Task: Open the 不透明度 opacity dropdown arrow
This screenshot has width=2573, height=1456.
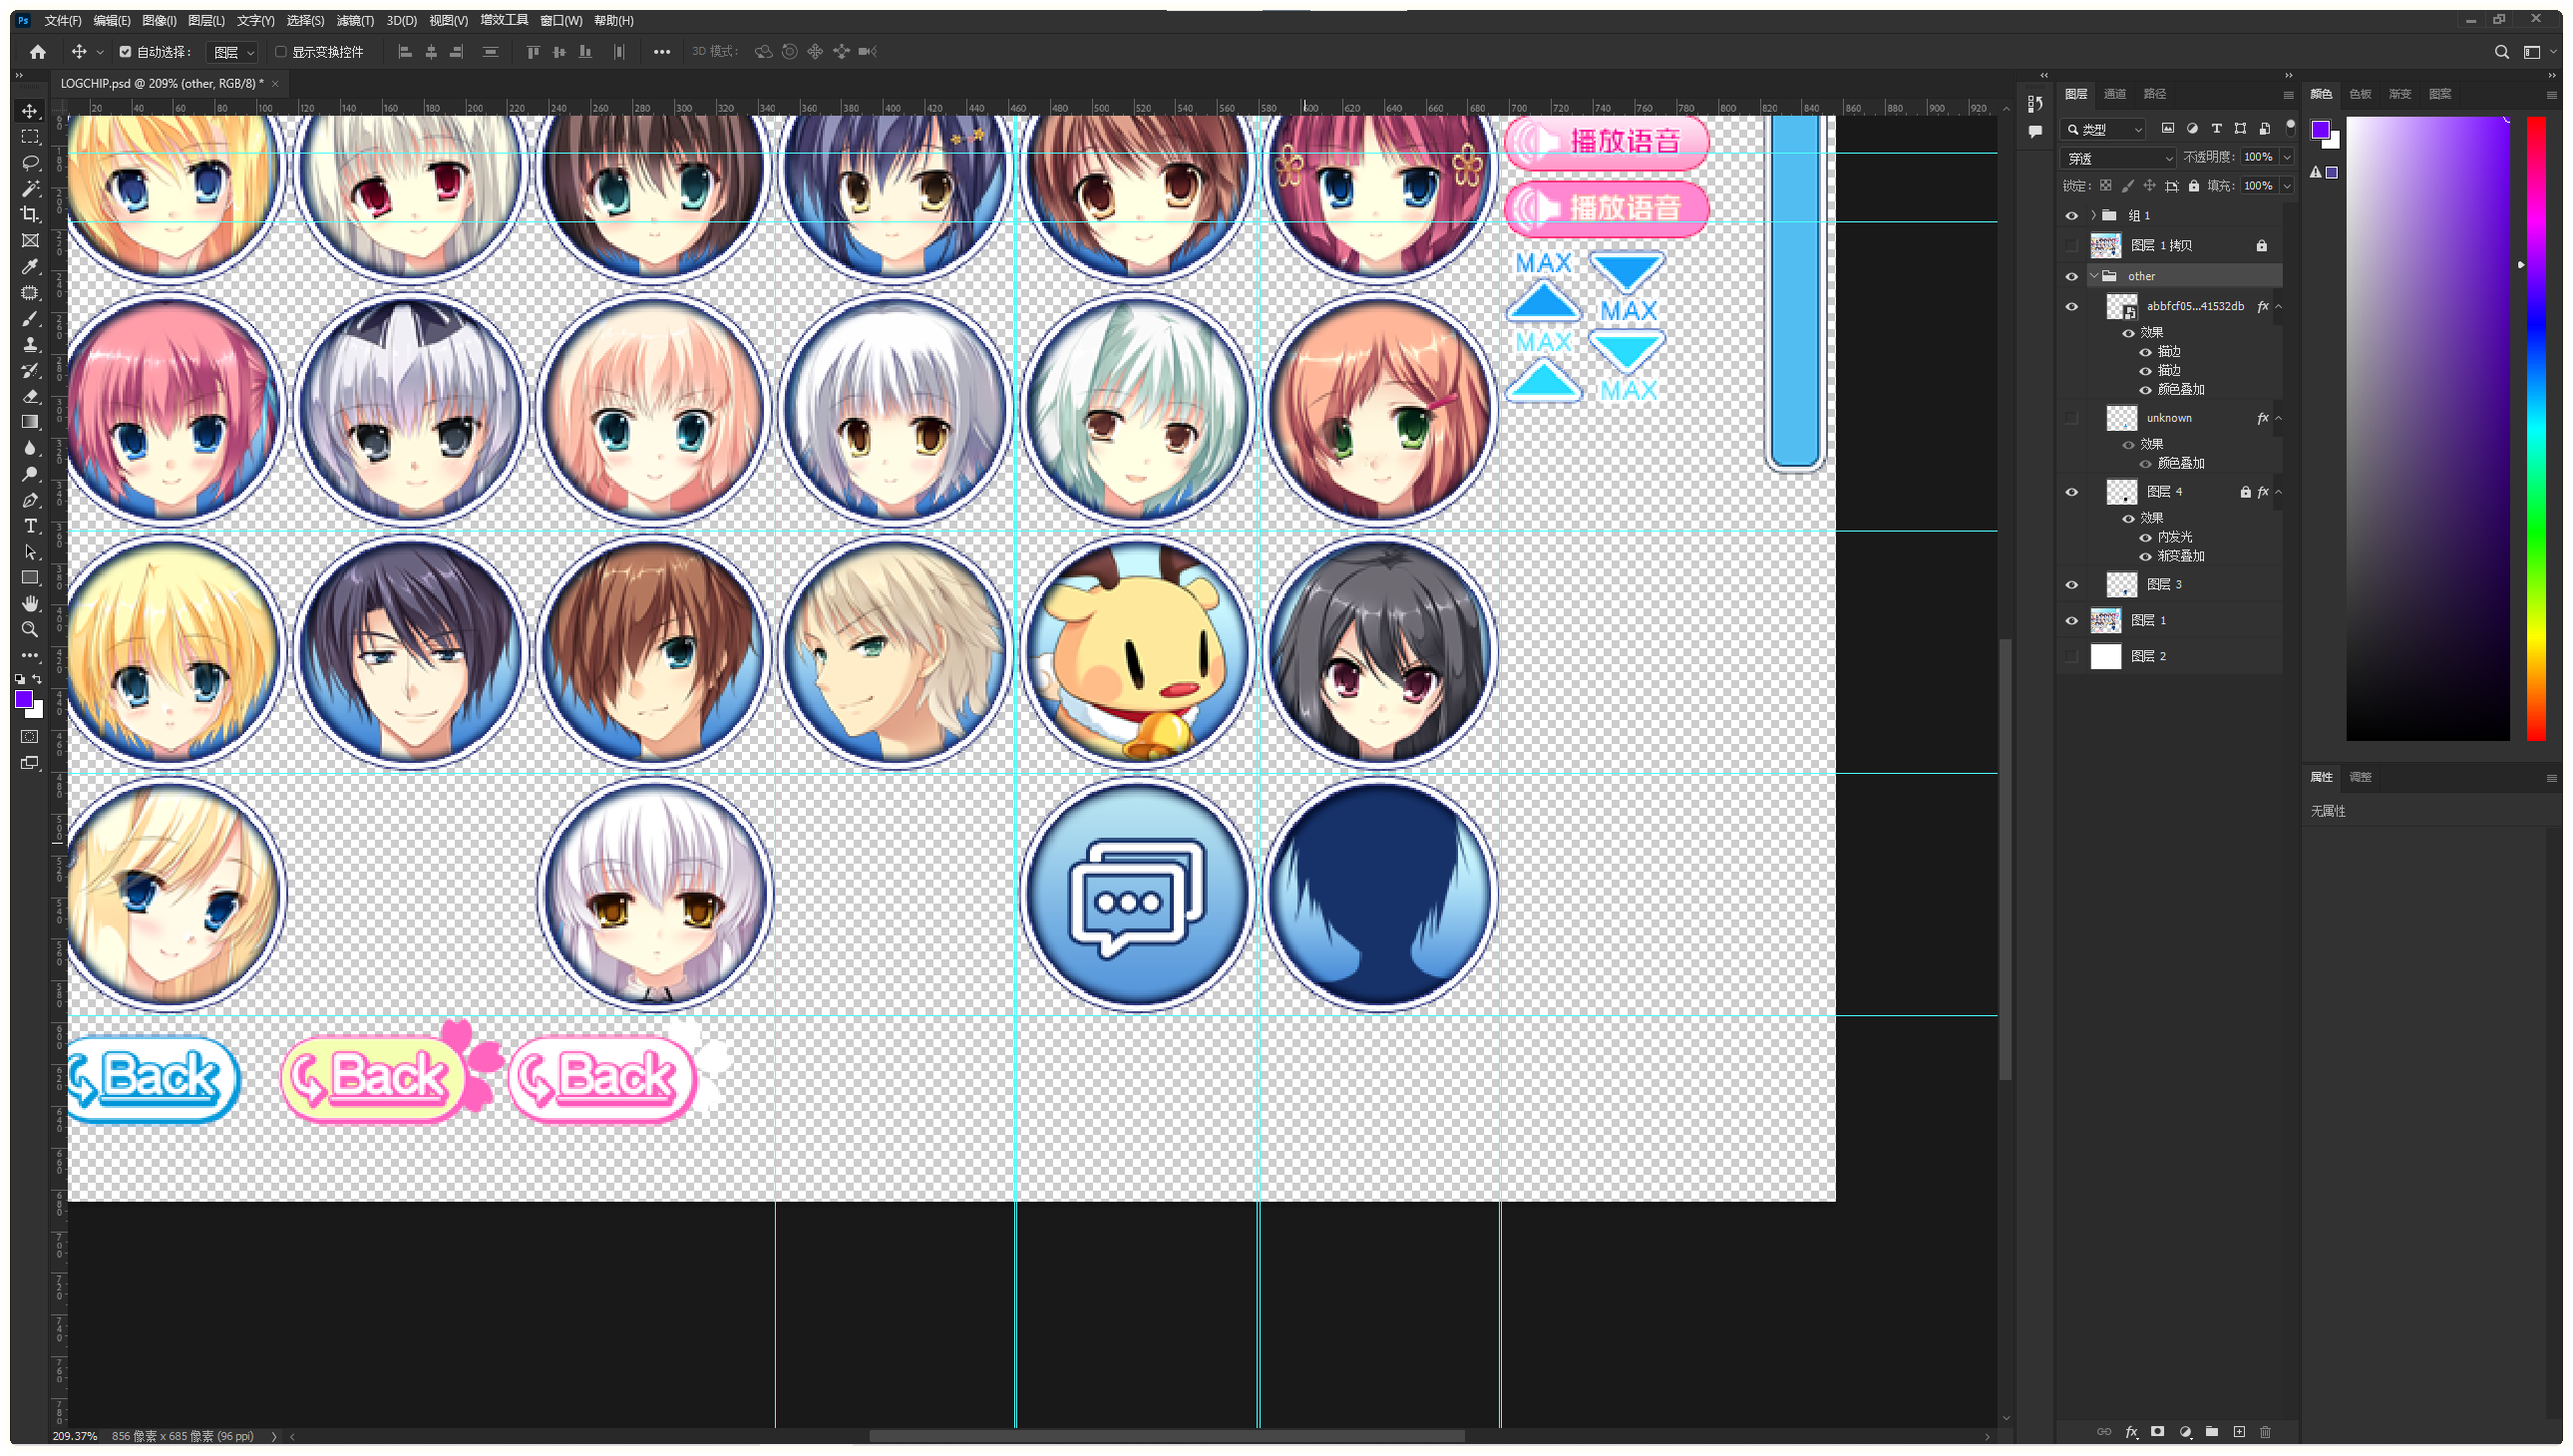Action: point(2286,157)
